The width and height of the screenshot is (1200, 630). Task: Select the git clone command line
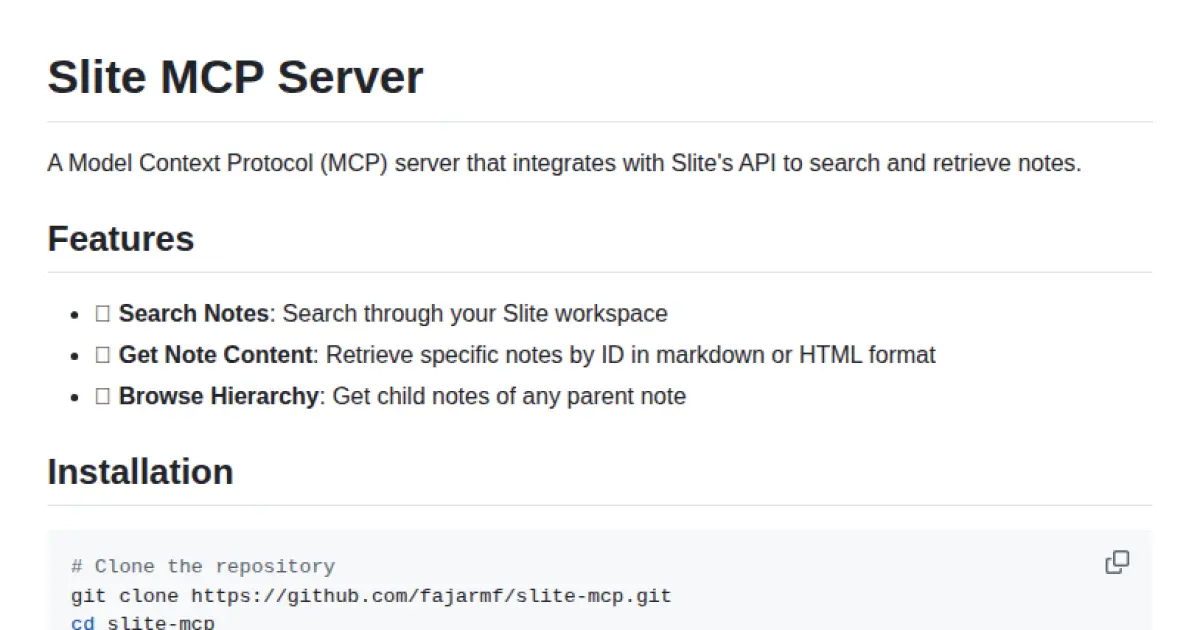pos(370,595)
